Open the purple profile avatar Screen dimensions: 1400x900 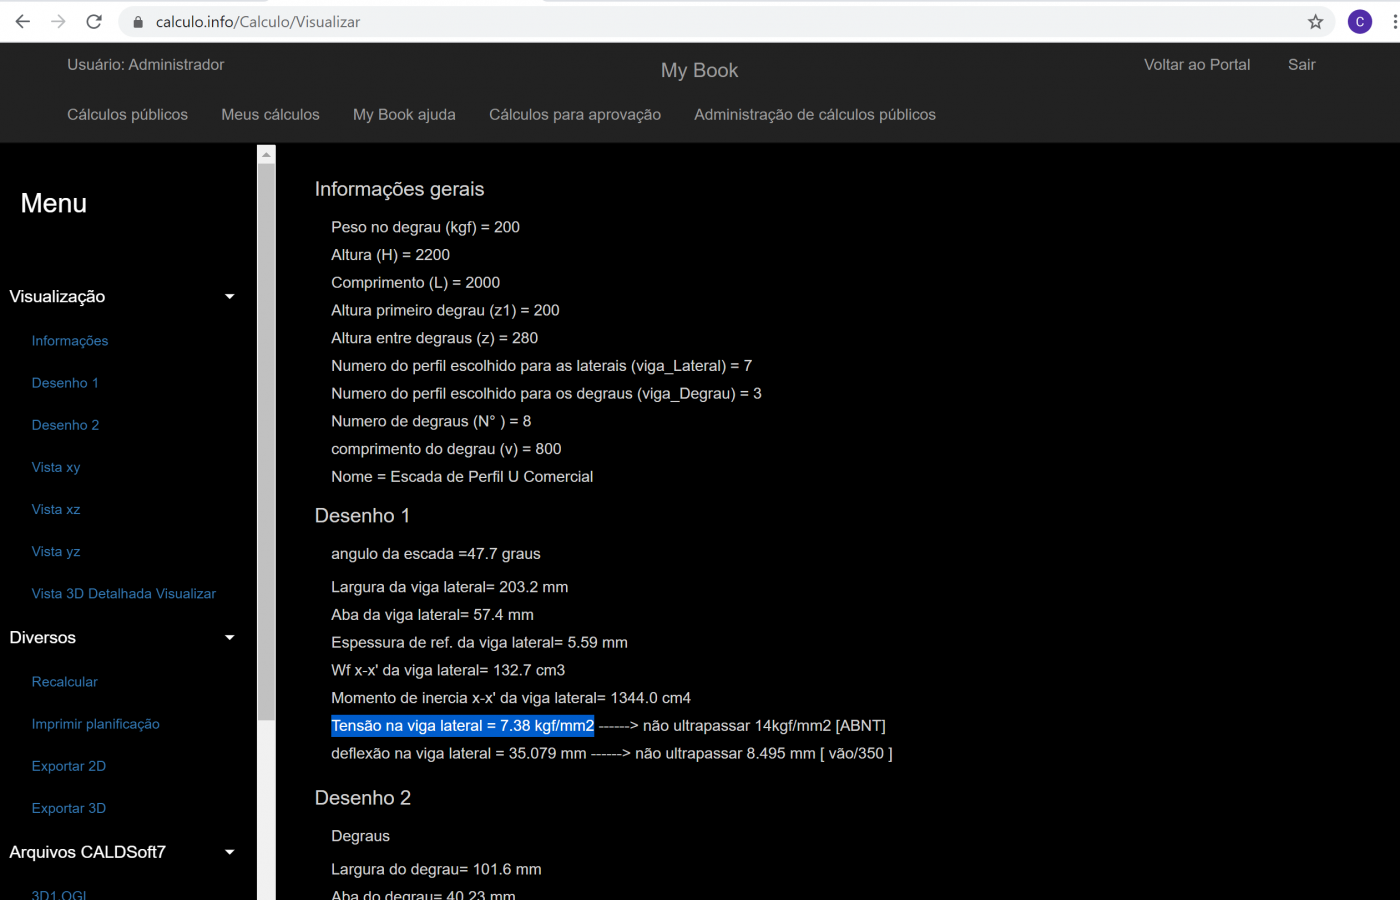(x=1359, y=21)
